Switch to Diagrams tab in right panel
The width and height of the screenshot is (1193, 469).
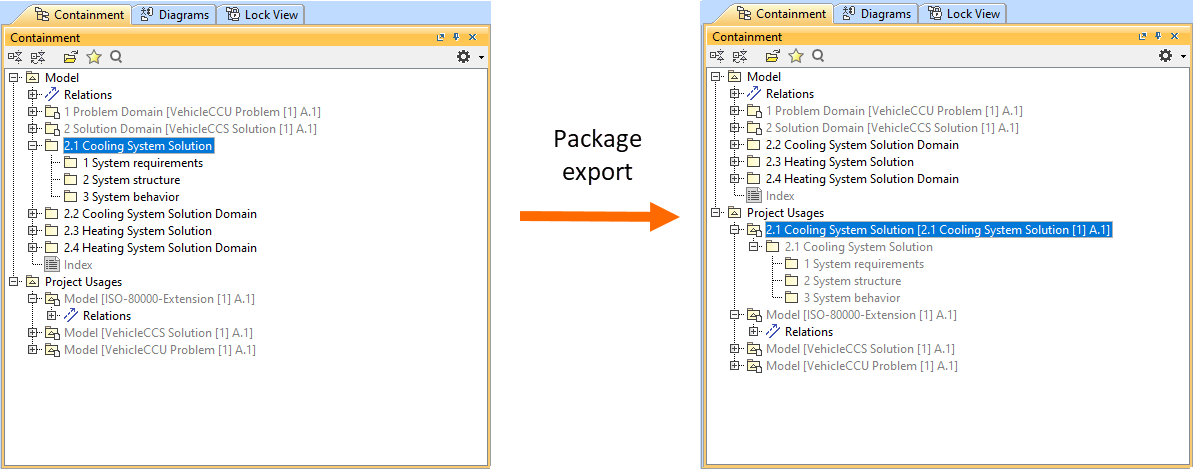[x=876, y=14]
